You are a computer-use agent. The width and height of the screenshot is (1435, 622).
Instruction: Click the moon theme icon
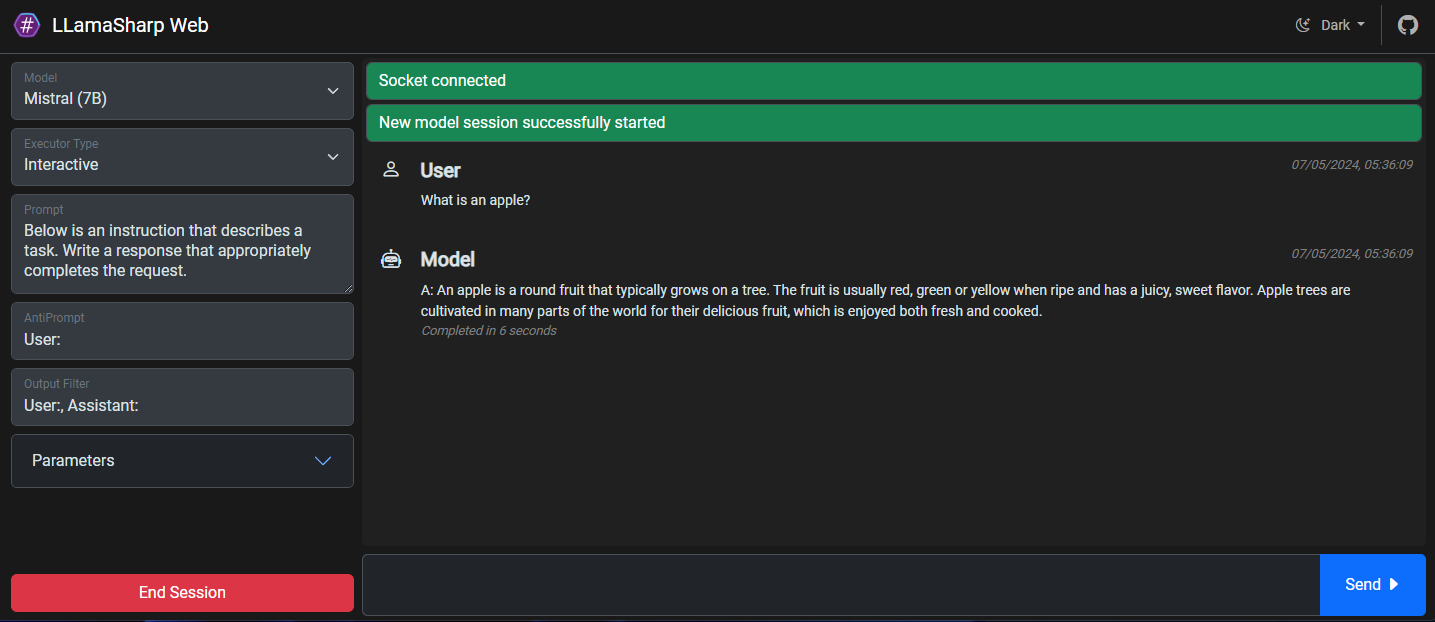(1303, 25)
